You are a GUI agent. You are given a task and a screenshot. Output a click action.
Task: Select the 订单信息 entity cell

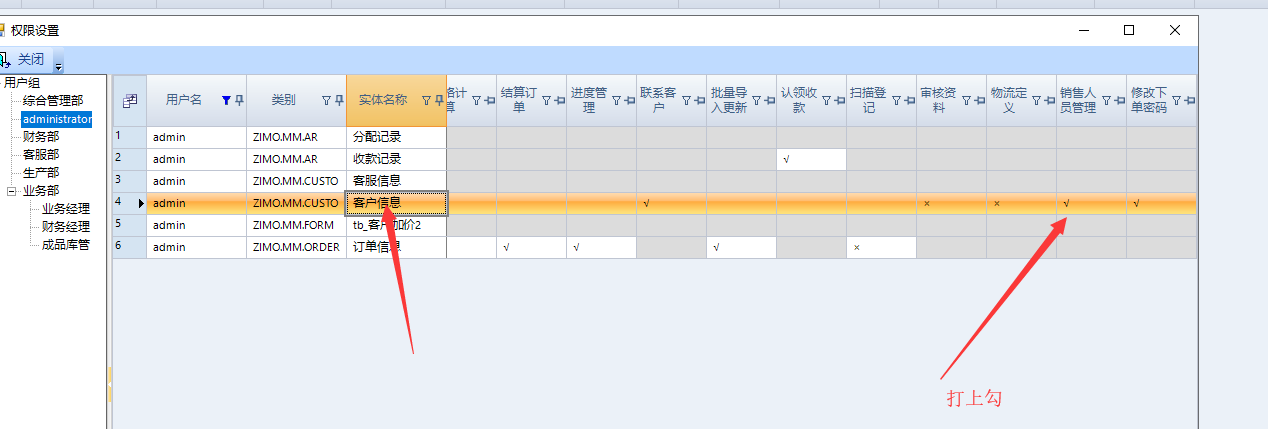click(395, 247)
